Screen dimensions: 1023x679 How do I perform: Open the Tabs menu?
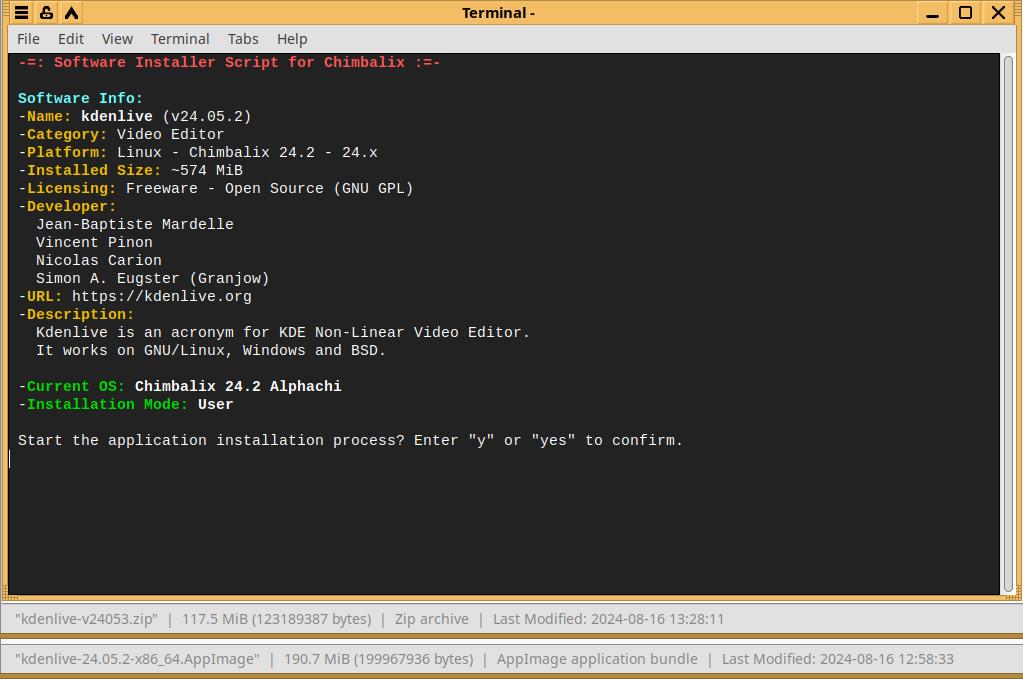[x=243, y=39]
